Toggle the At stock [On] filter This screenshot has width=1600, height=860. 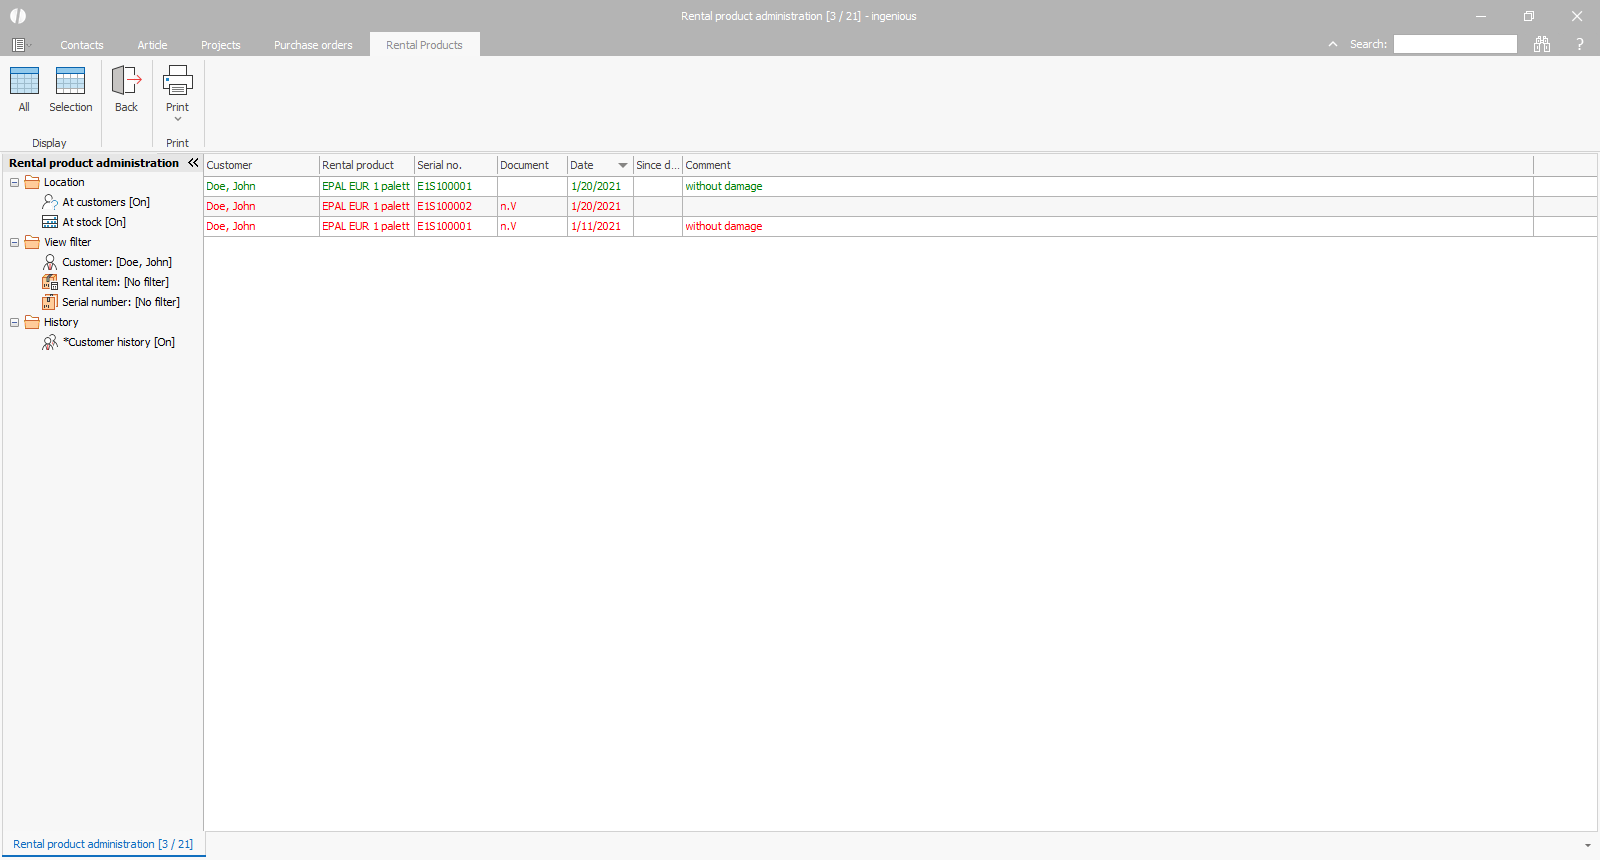tap(93, 222)
